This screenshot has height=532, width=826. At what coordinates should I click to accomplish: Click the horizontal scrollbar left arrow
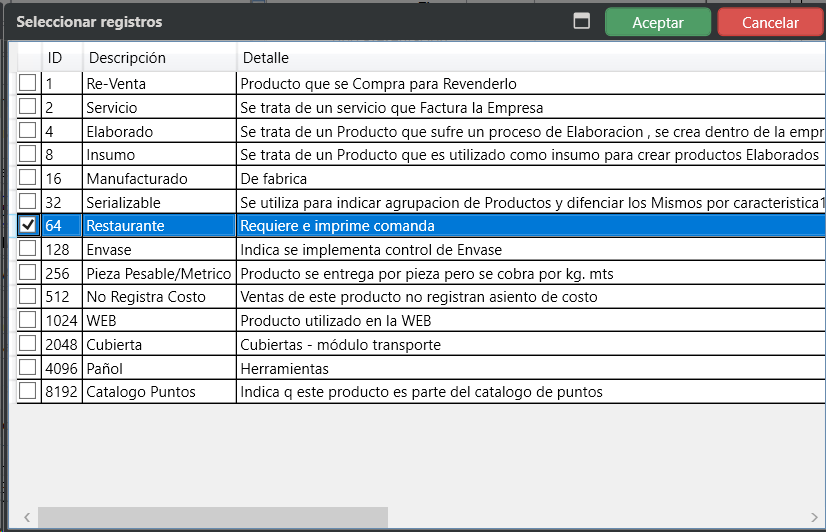click(26, 518)
